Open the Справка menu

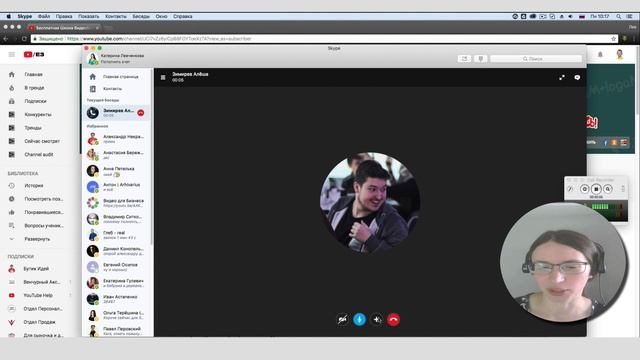tap(182, 16)
